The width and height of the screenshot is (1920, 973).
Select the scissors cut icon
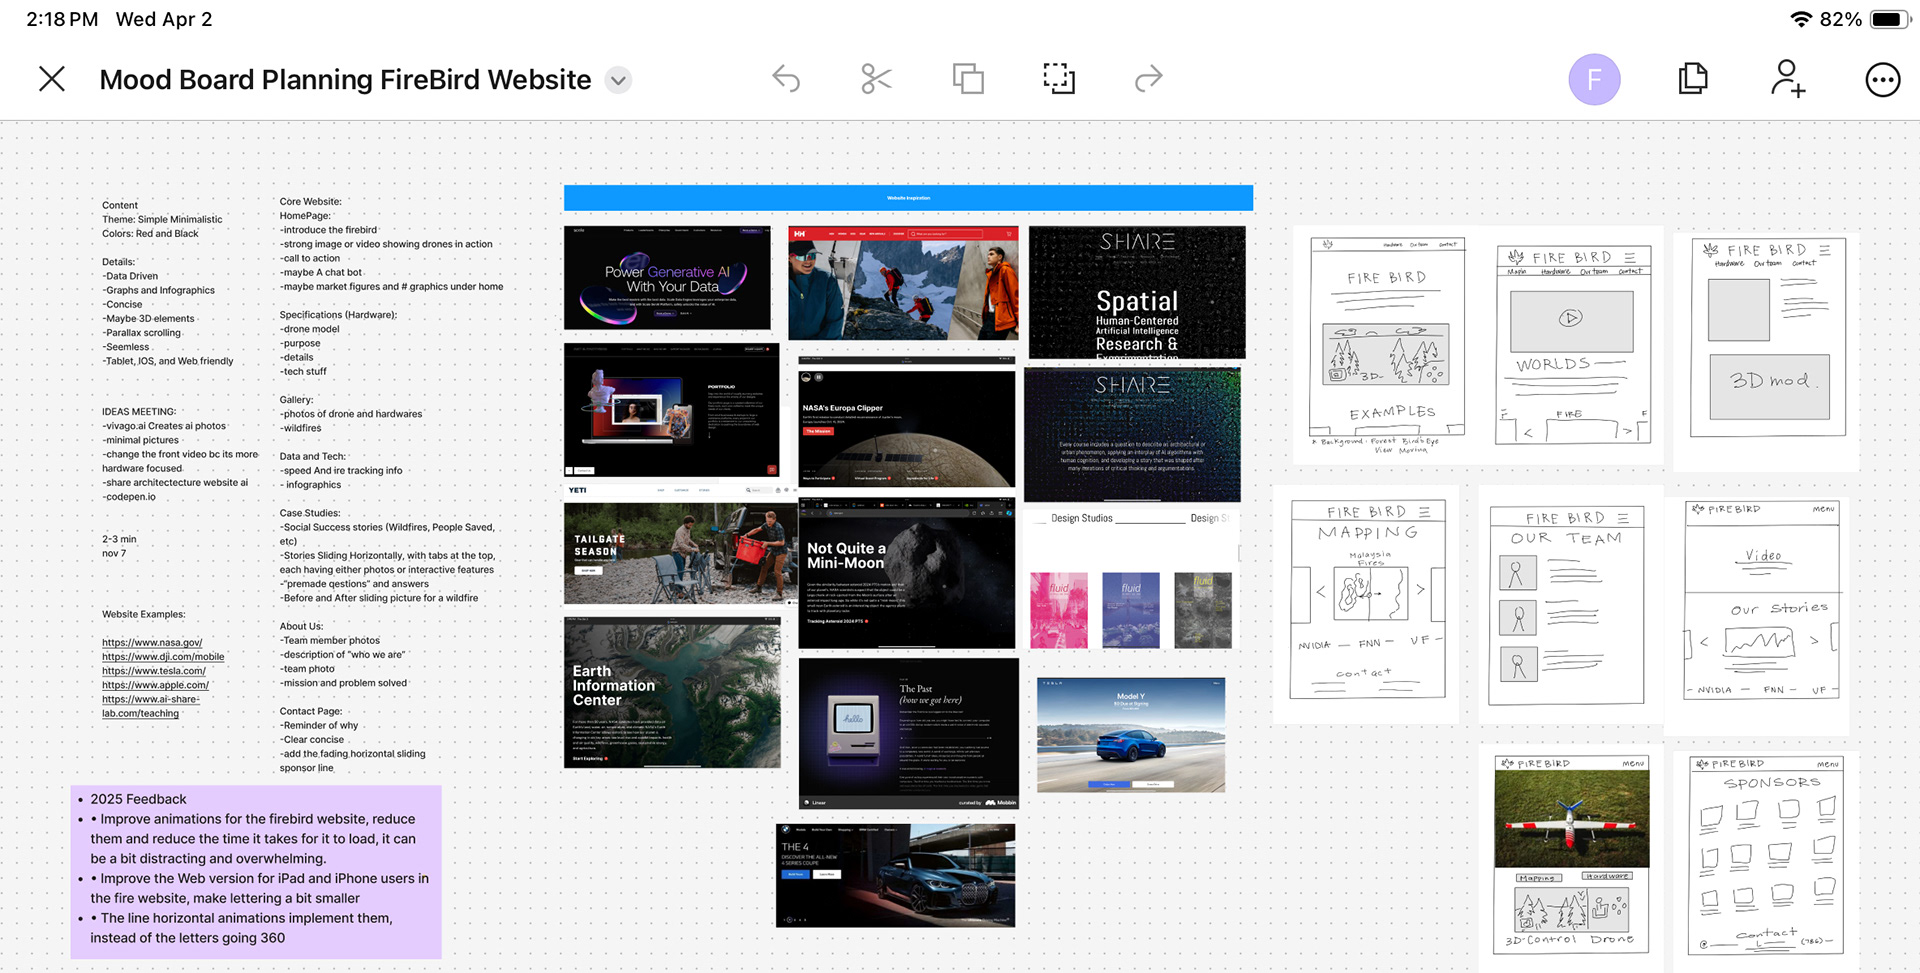[x=876, y=79]
